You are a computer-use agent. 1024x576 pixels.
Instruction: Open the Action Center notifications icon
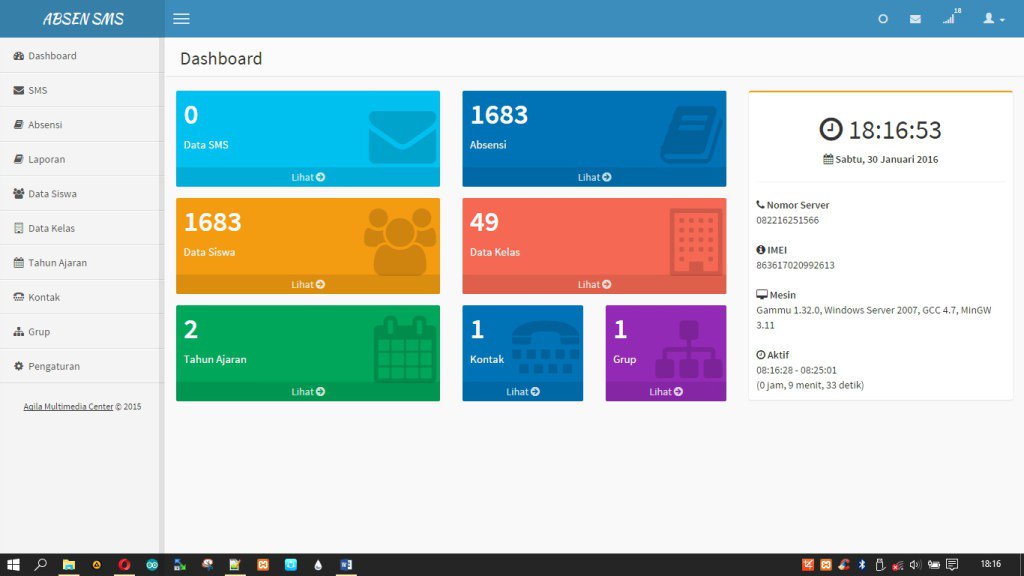tap(952, 564)
